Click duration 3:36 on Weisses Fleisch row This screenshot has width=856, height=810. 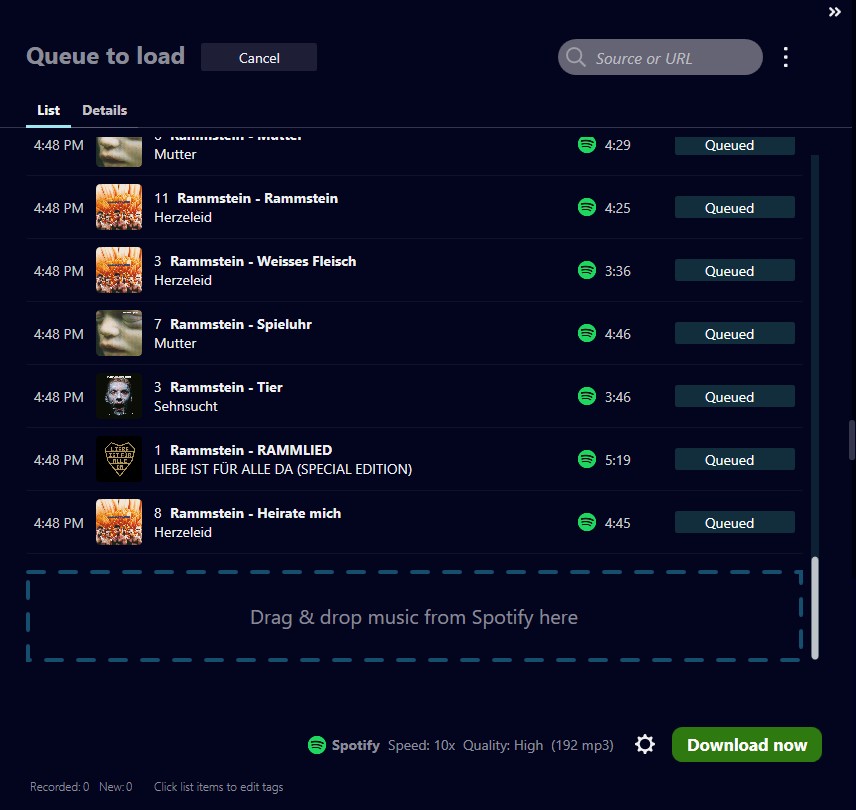point(617,271)
